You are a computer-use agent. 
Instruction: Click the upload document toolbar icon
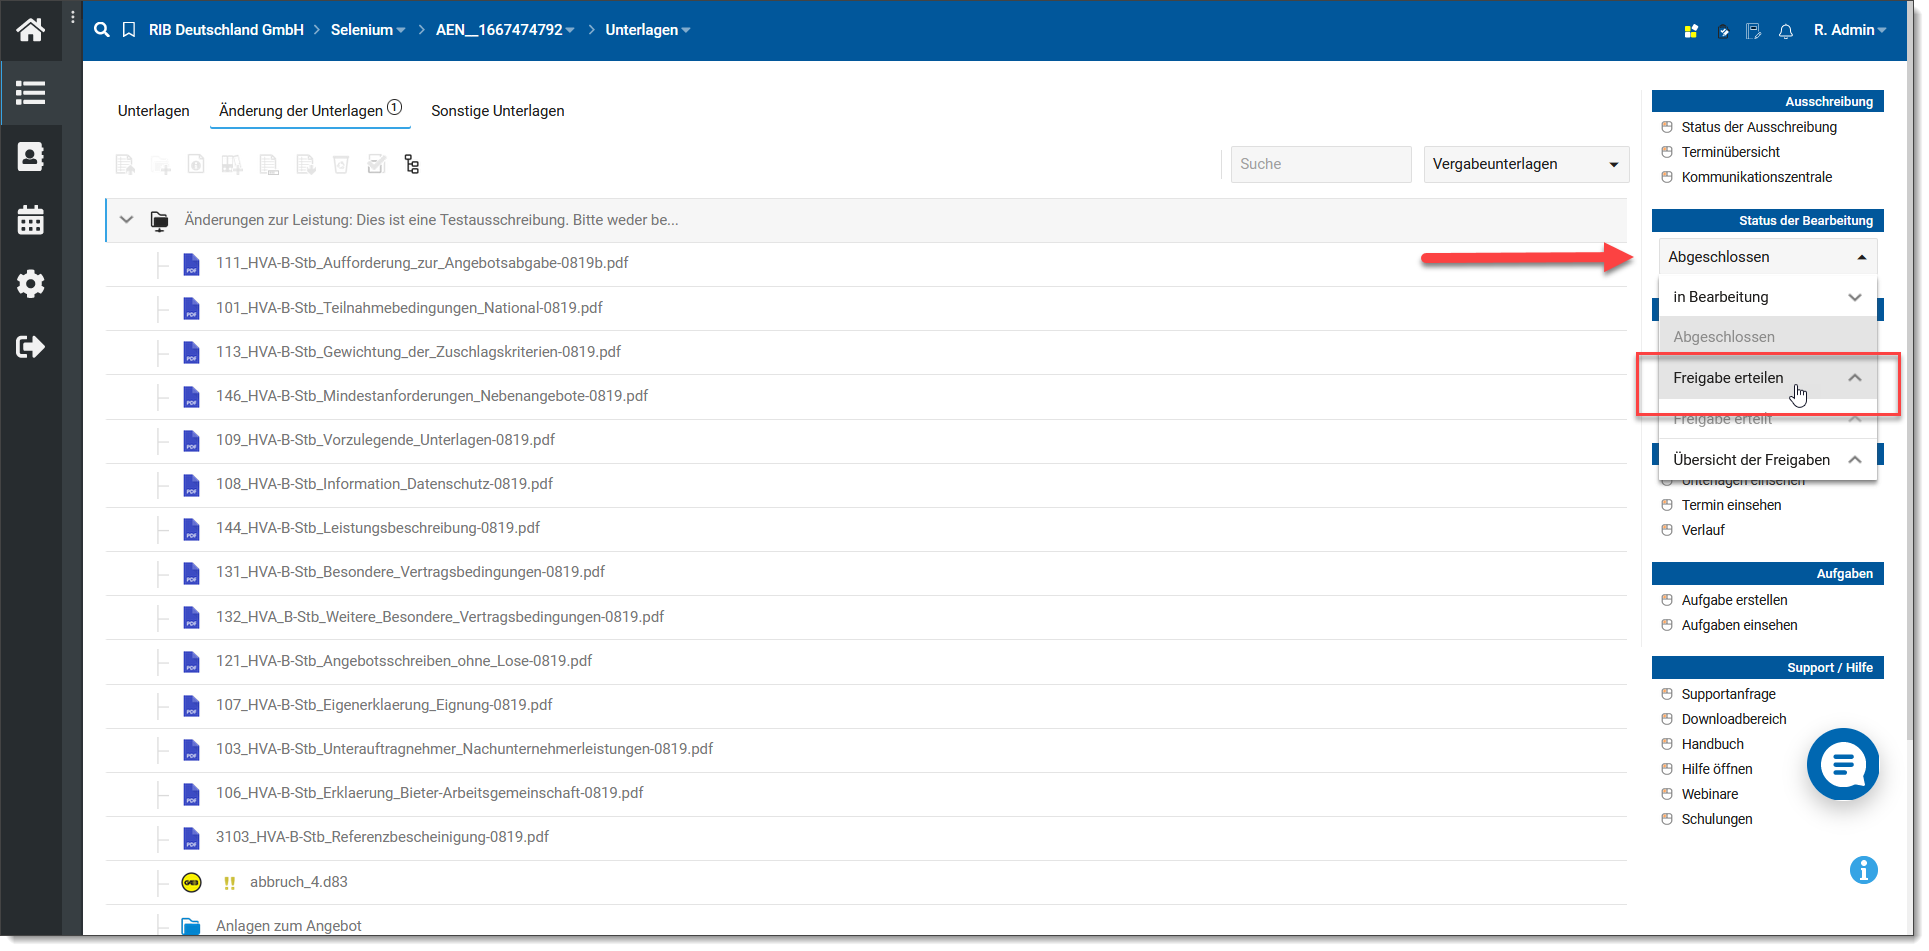tap(125, 164)
